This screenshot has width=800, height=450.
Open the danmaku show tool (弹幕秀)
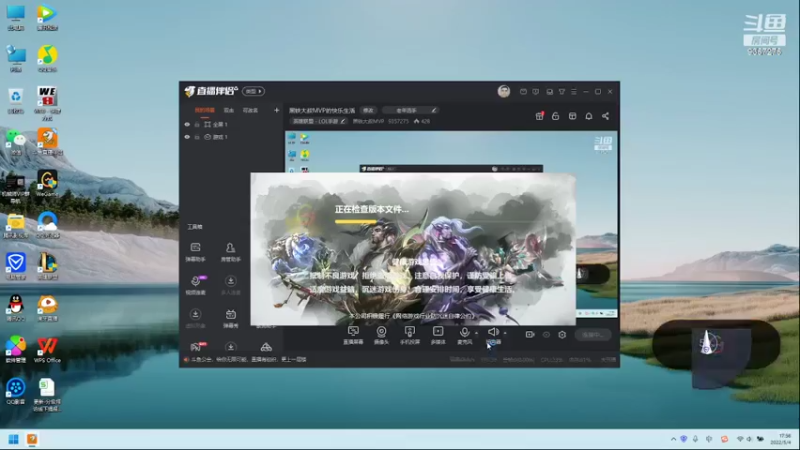(x=231, y=318)
